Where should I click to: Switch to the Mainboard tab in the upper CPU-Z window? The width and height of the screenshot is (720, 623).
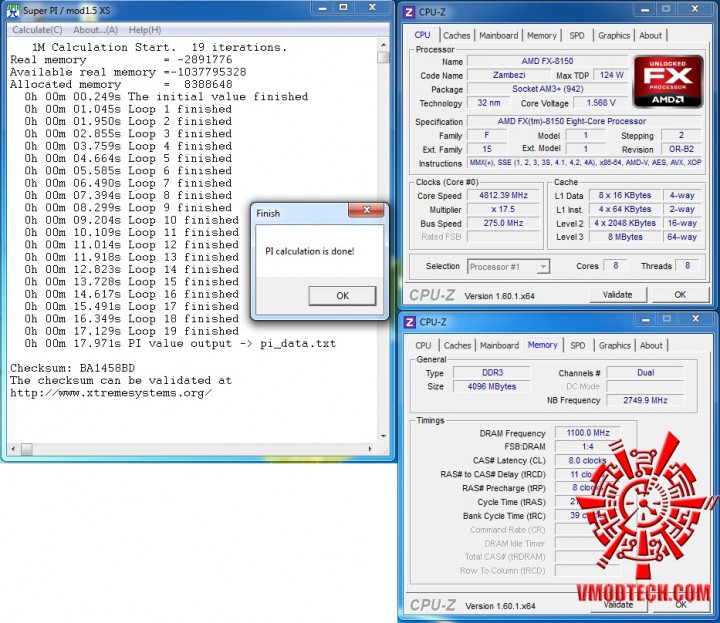pyautogui.click(x=498, y=35)
